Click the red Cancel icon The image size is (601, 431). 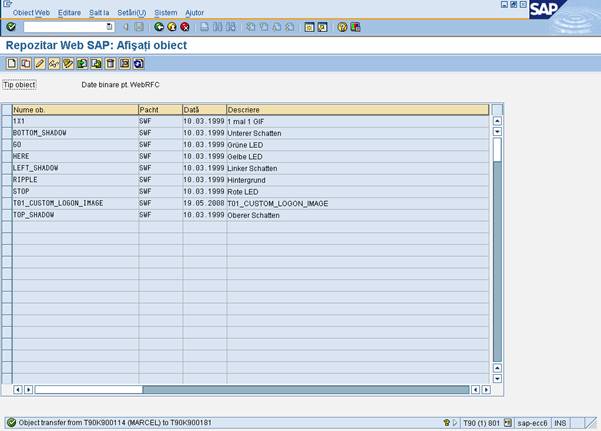pos(185,27)
